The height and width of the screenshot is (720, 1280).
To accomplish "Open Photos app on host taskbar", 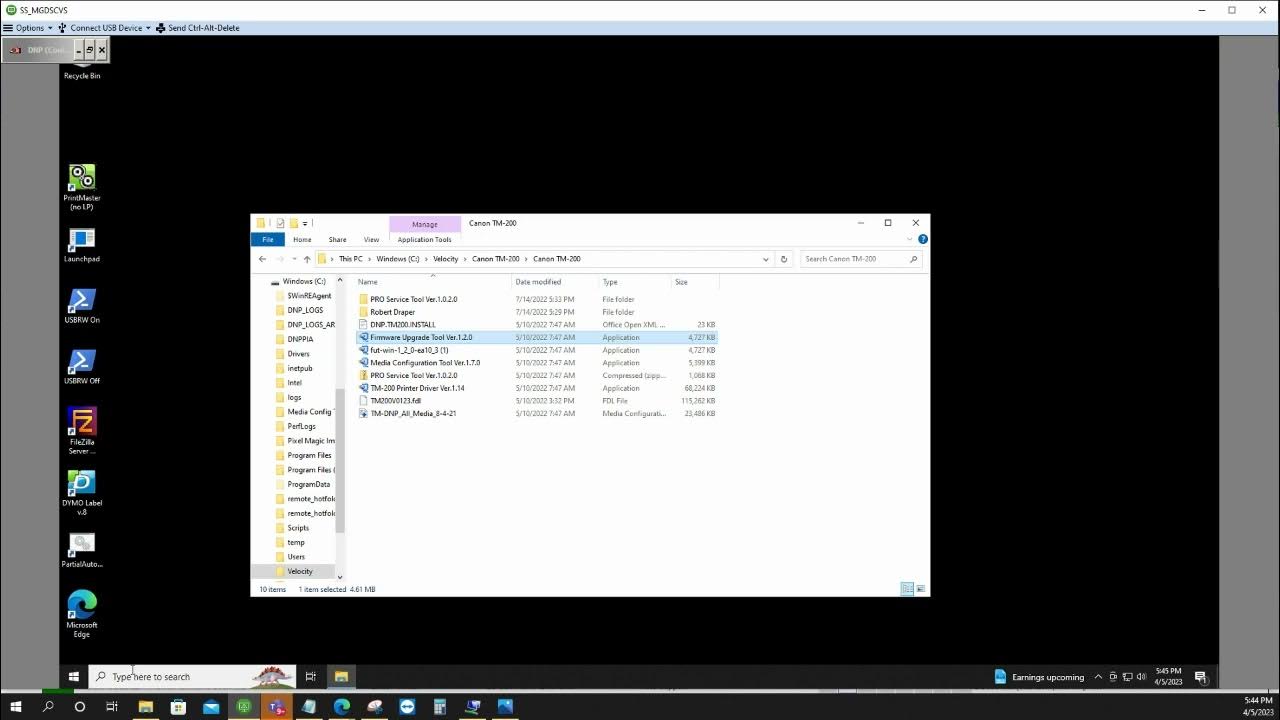I will tap(505, 707).
